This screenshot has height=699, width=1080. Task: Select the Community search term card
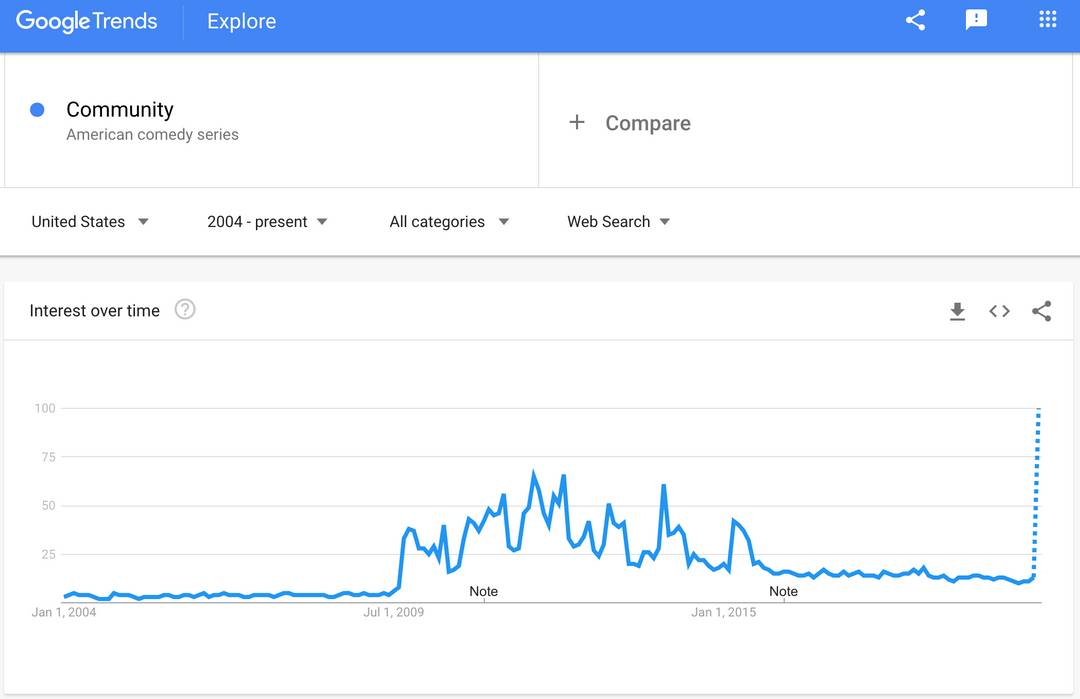tap(270, 120)
